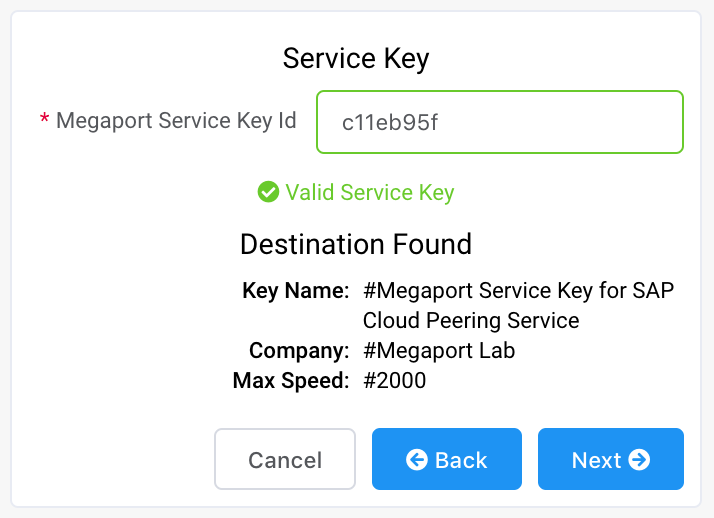
Task: Click the "#Megaport Service Key for SAP" text line
Action: (x=518, y=291)
